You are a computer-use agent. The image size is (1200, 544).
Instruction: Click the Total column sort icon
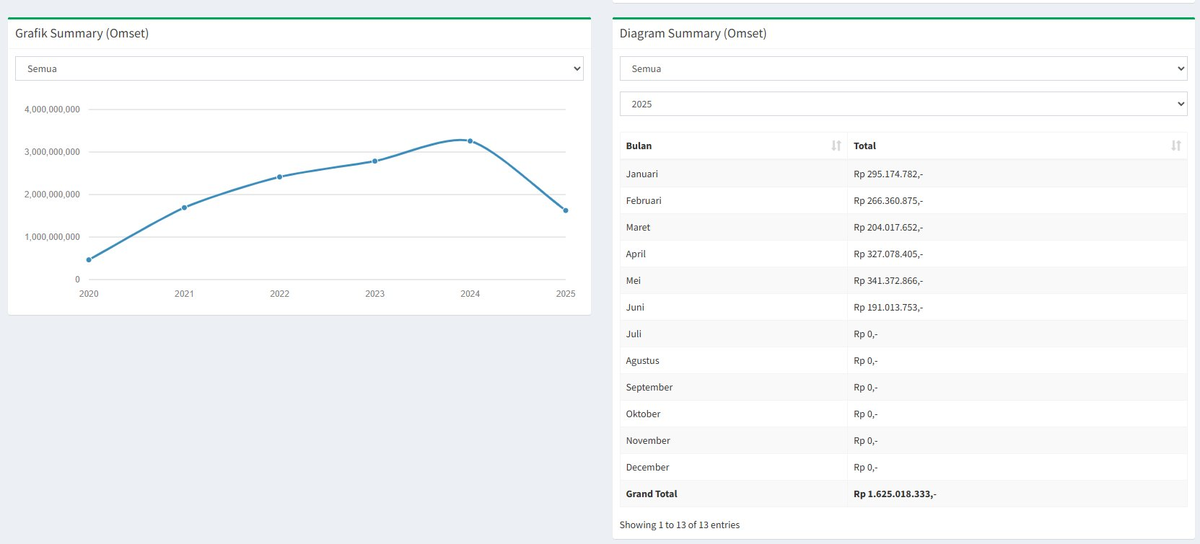pyautogui.click(x=1175, y=146)
